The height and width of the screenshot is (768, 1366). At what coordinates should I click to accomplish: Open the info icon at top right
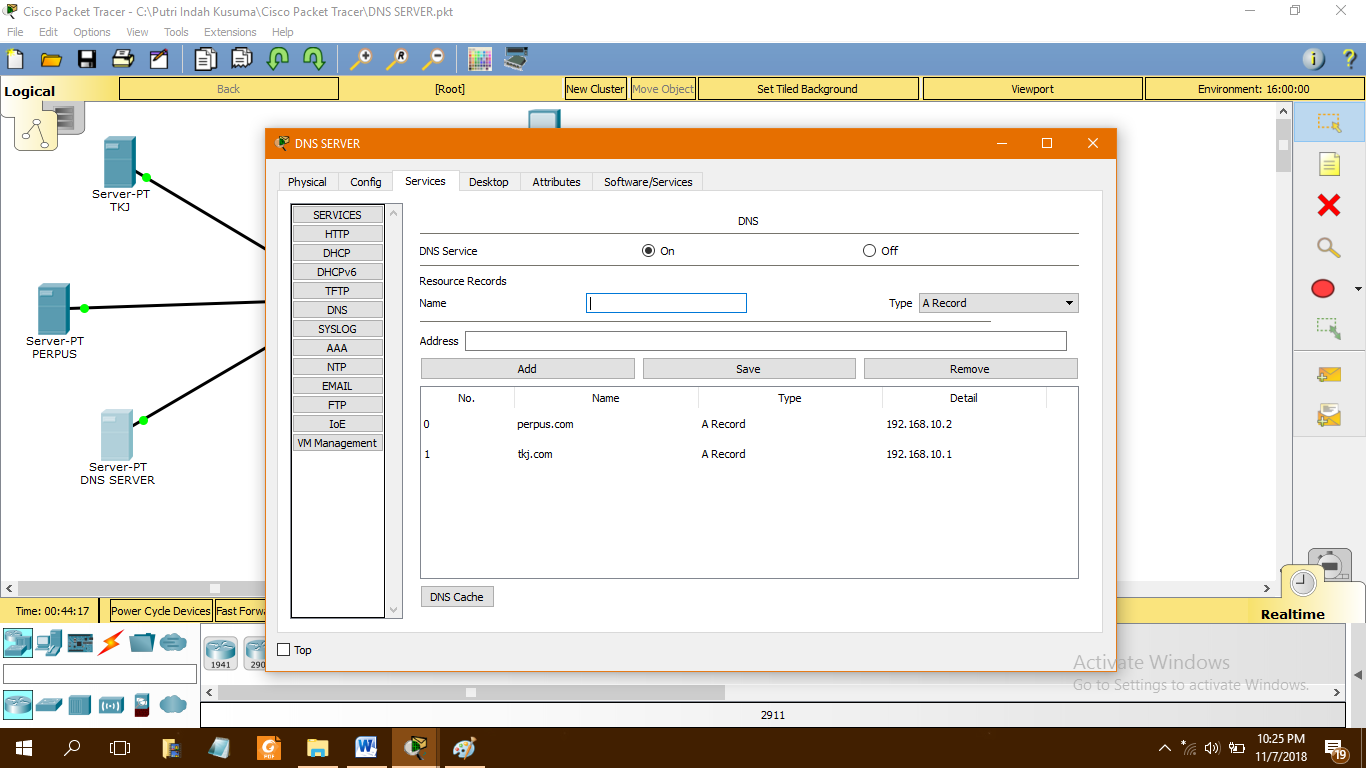click(1313, 59)
